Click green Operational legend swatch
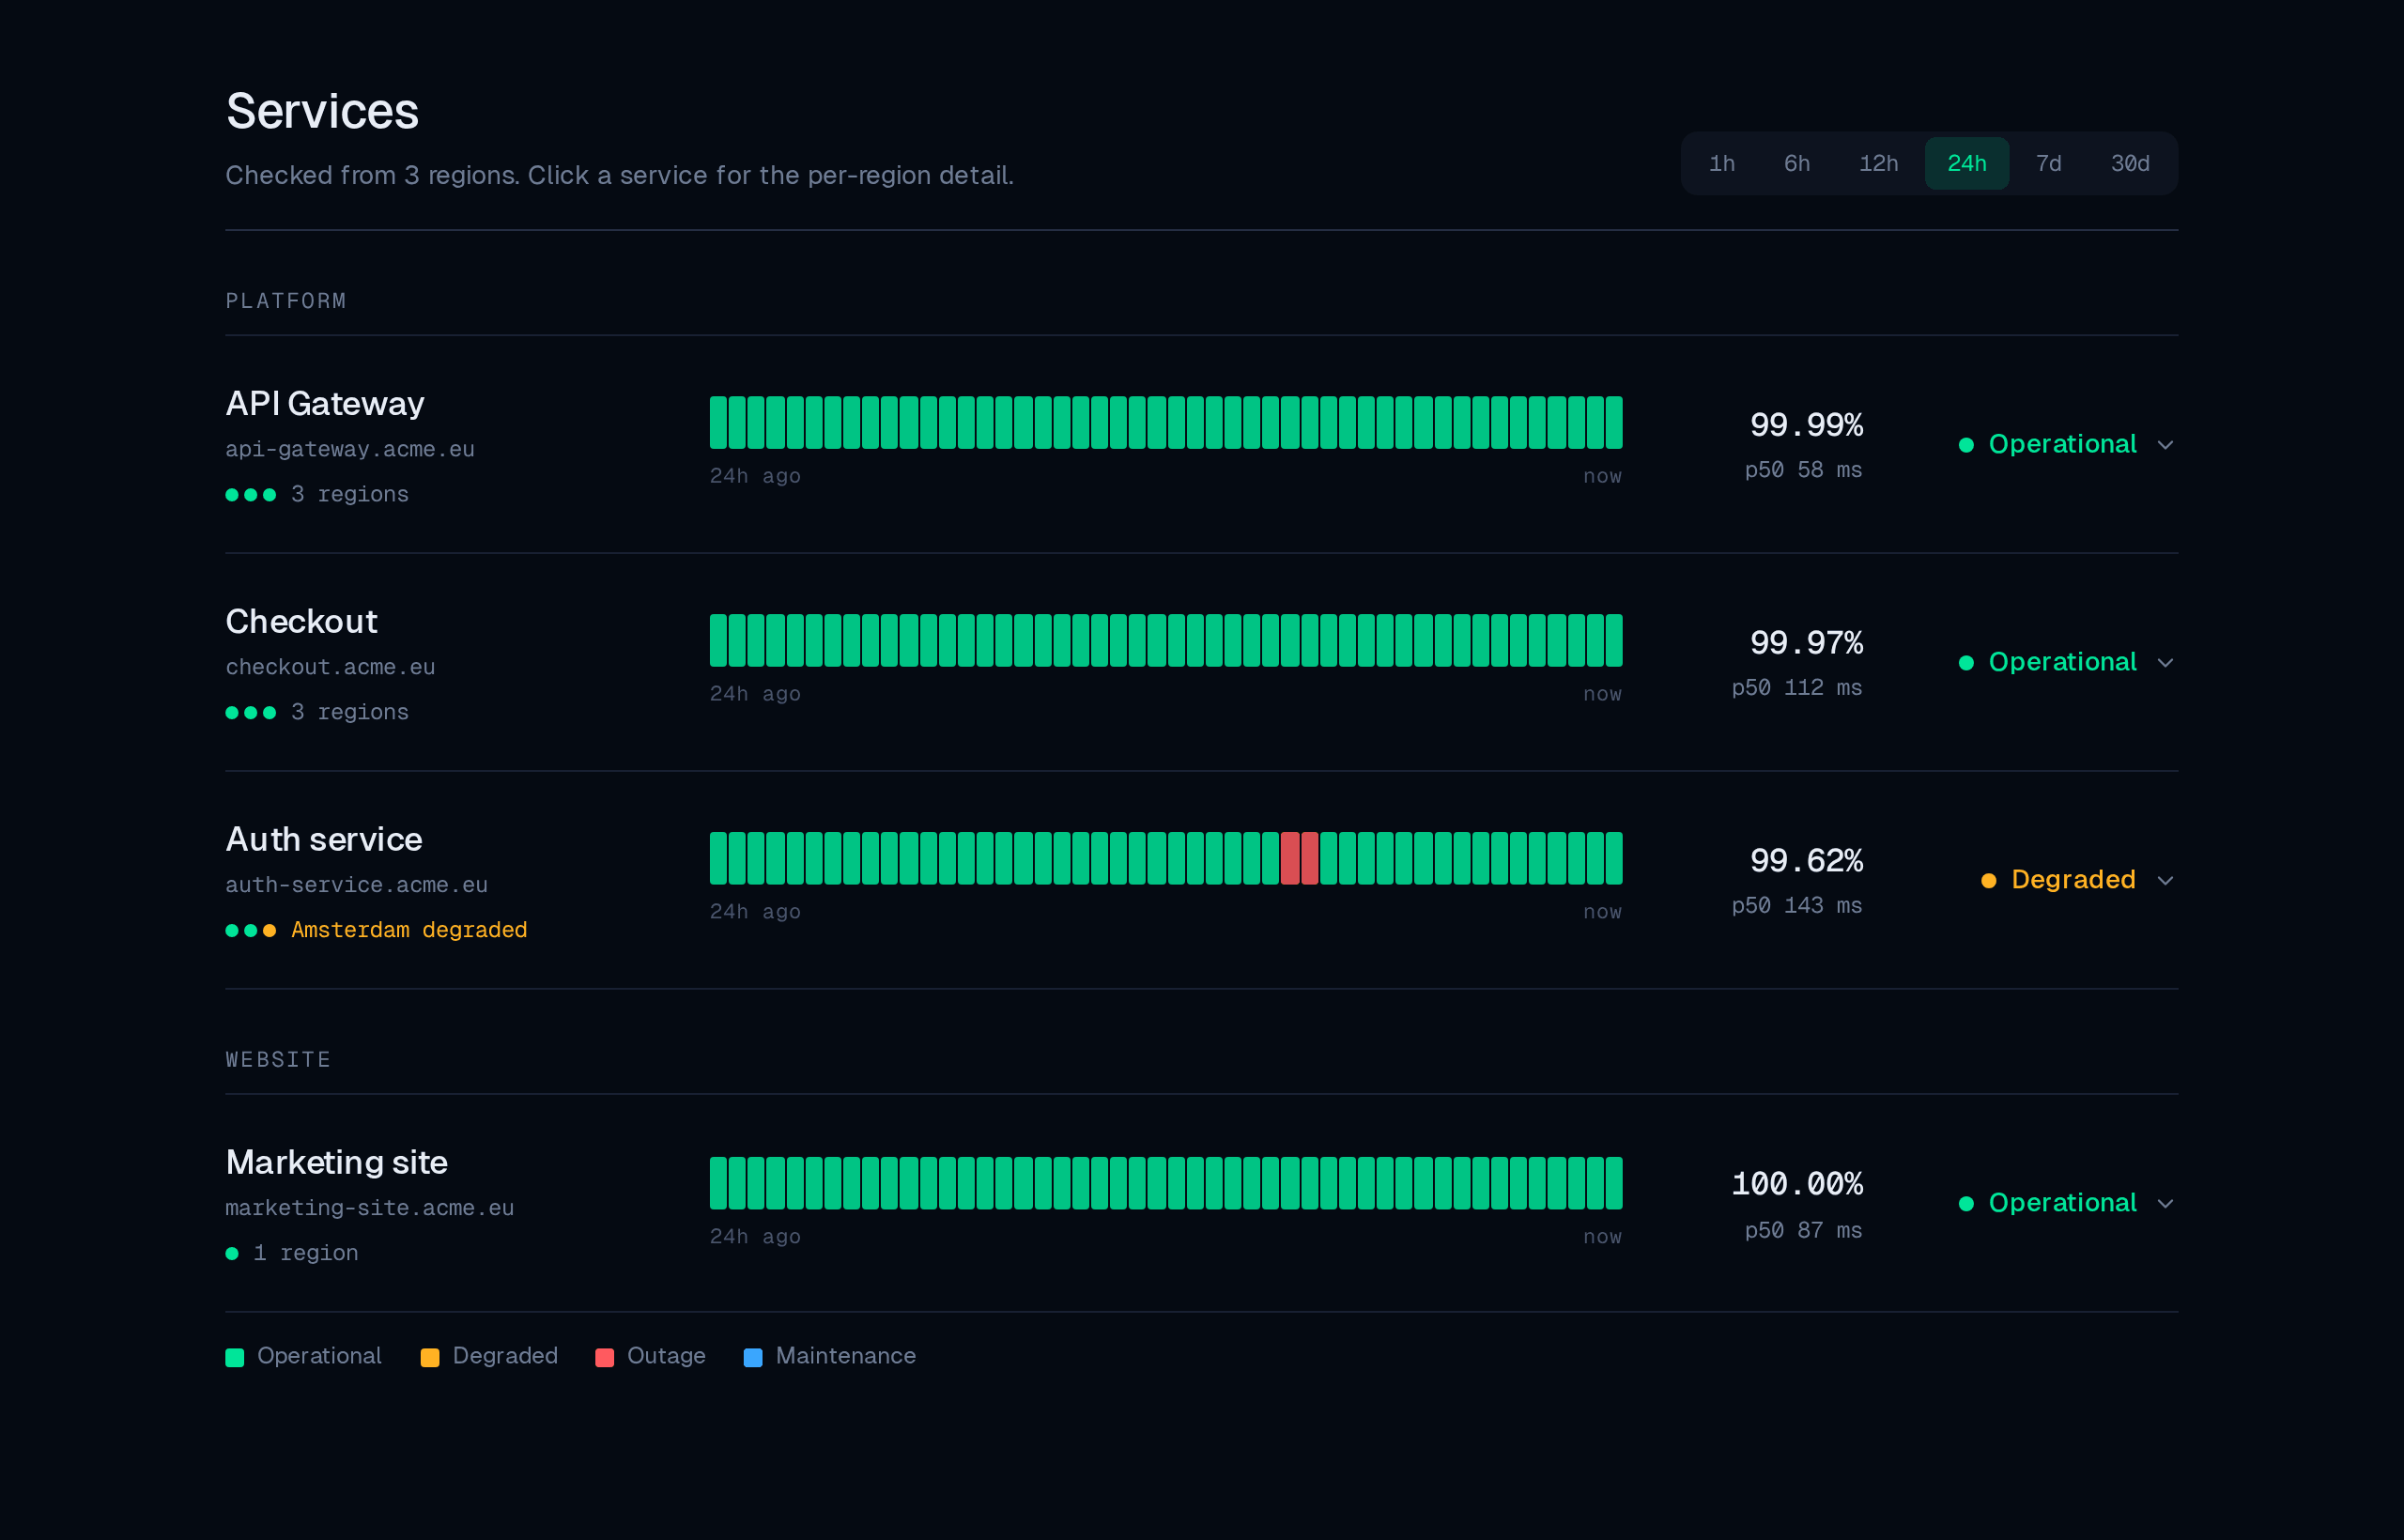 [235, 1357]
